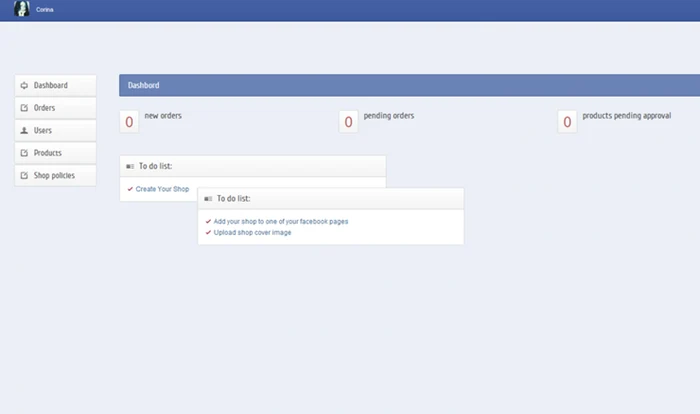The image size is (700, 414).
Task: Open the Users sidebar item
Action: pyautogui.click(x=55, y=130)
